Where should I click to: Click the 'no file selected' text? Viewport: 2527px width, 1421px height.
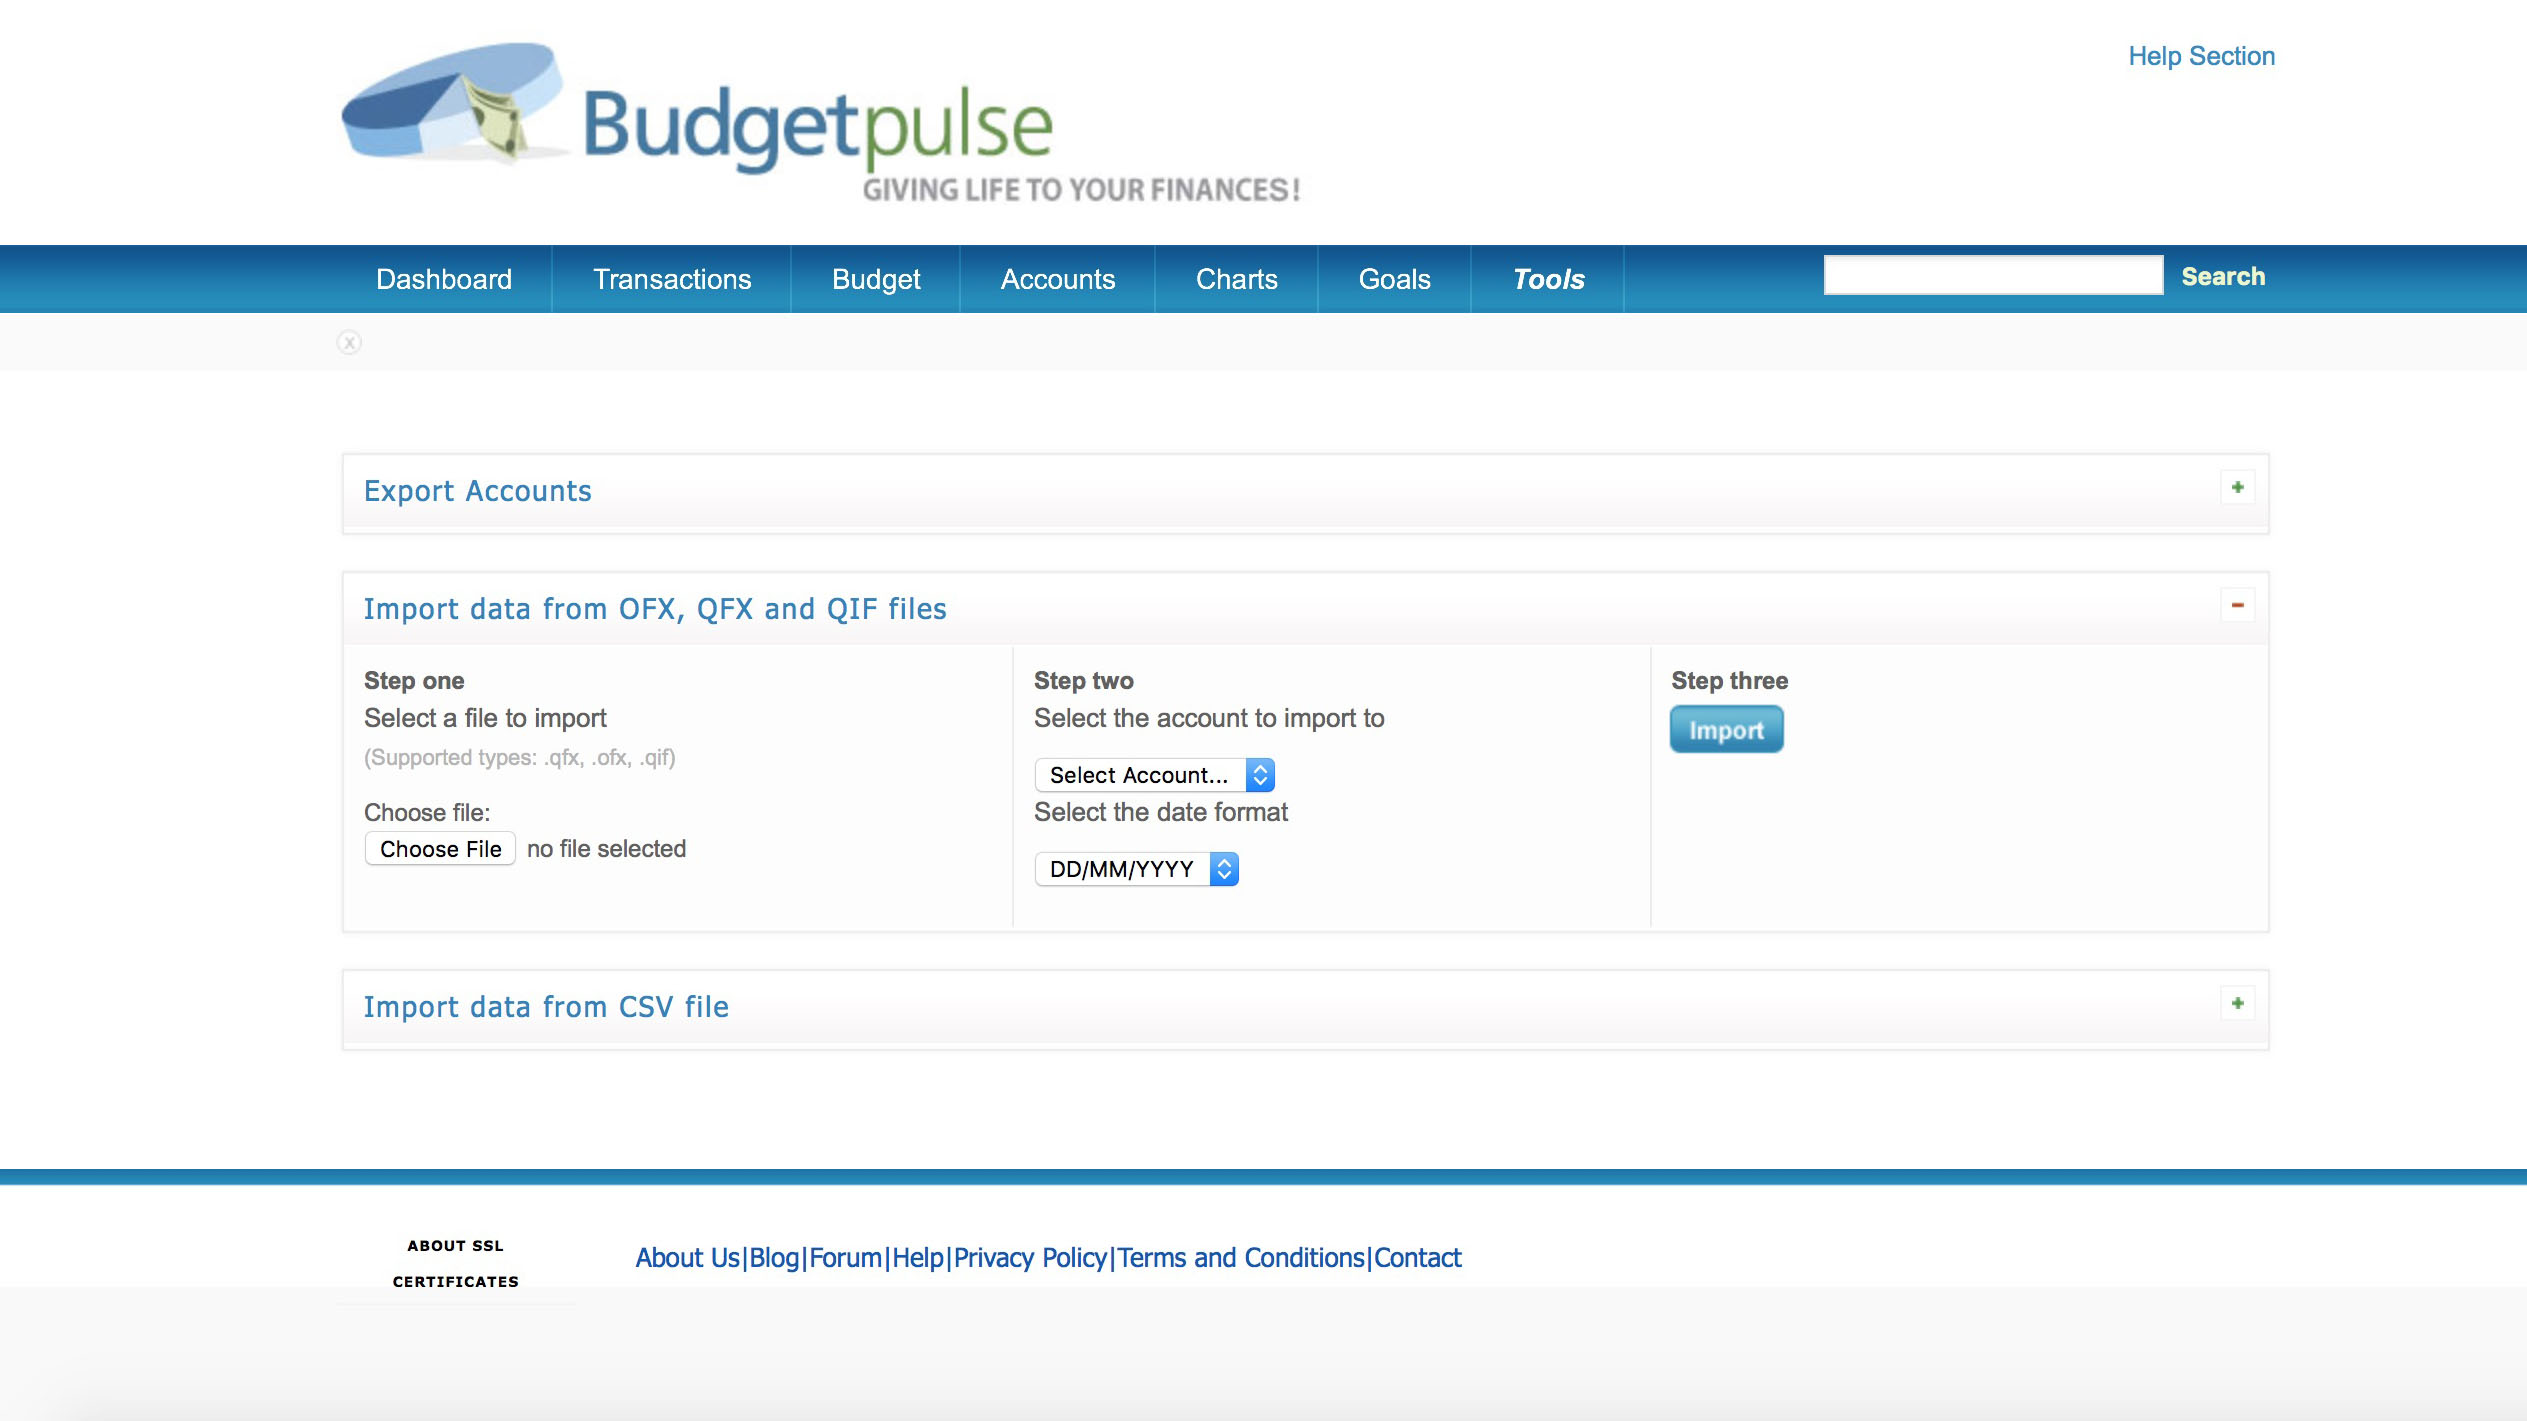606,849
